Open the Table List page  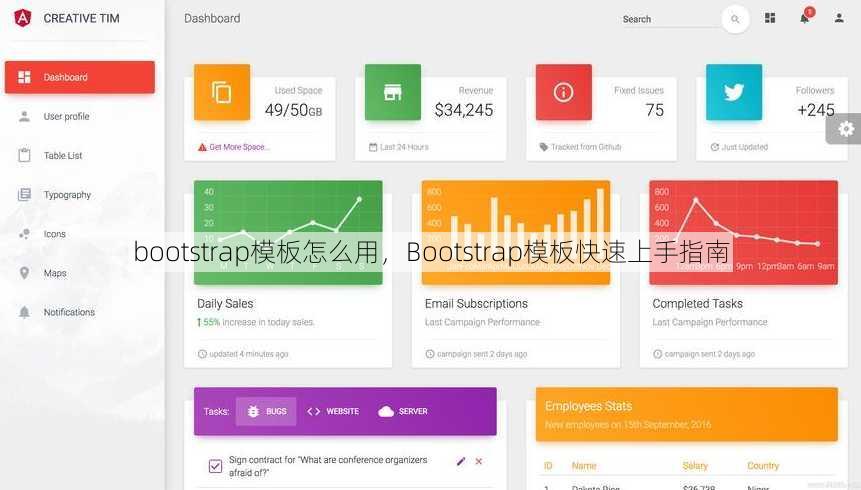click(63, 155)
